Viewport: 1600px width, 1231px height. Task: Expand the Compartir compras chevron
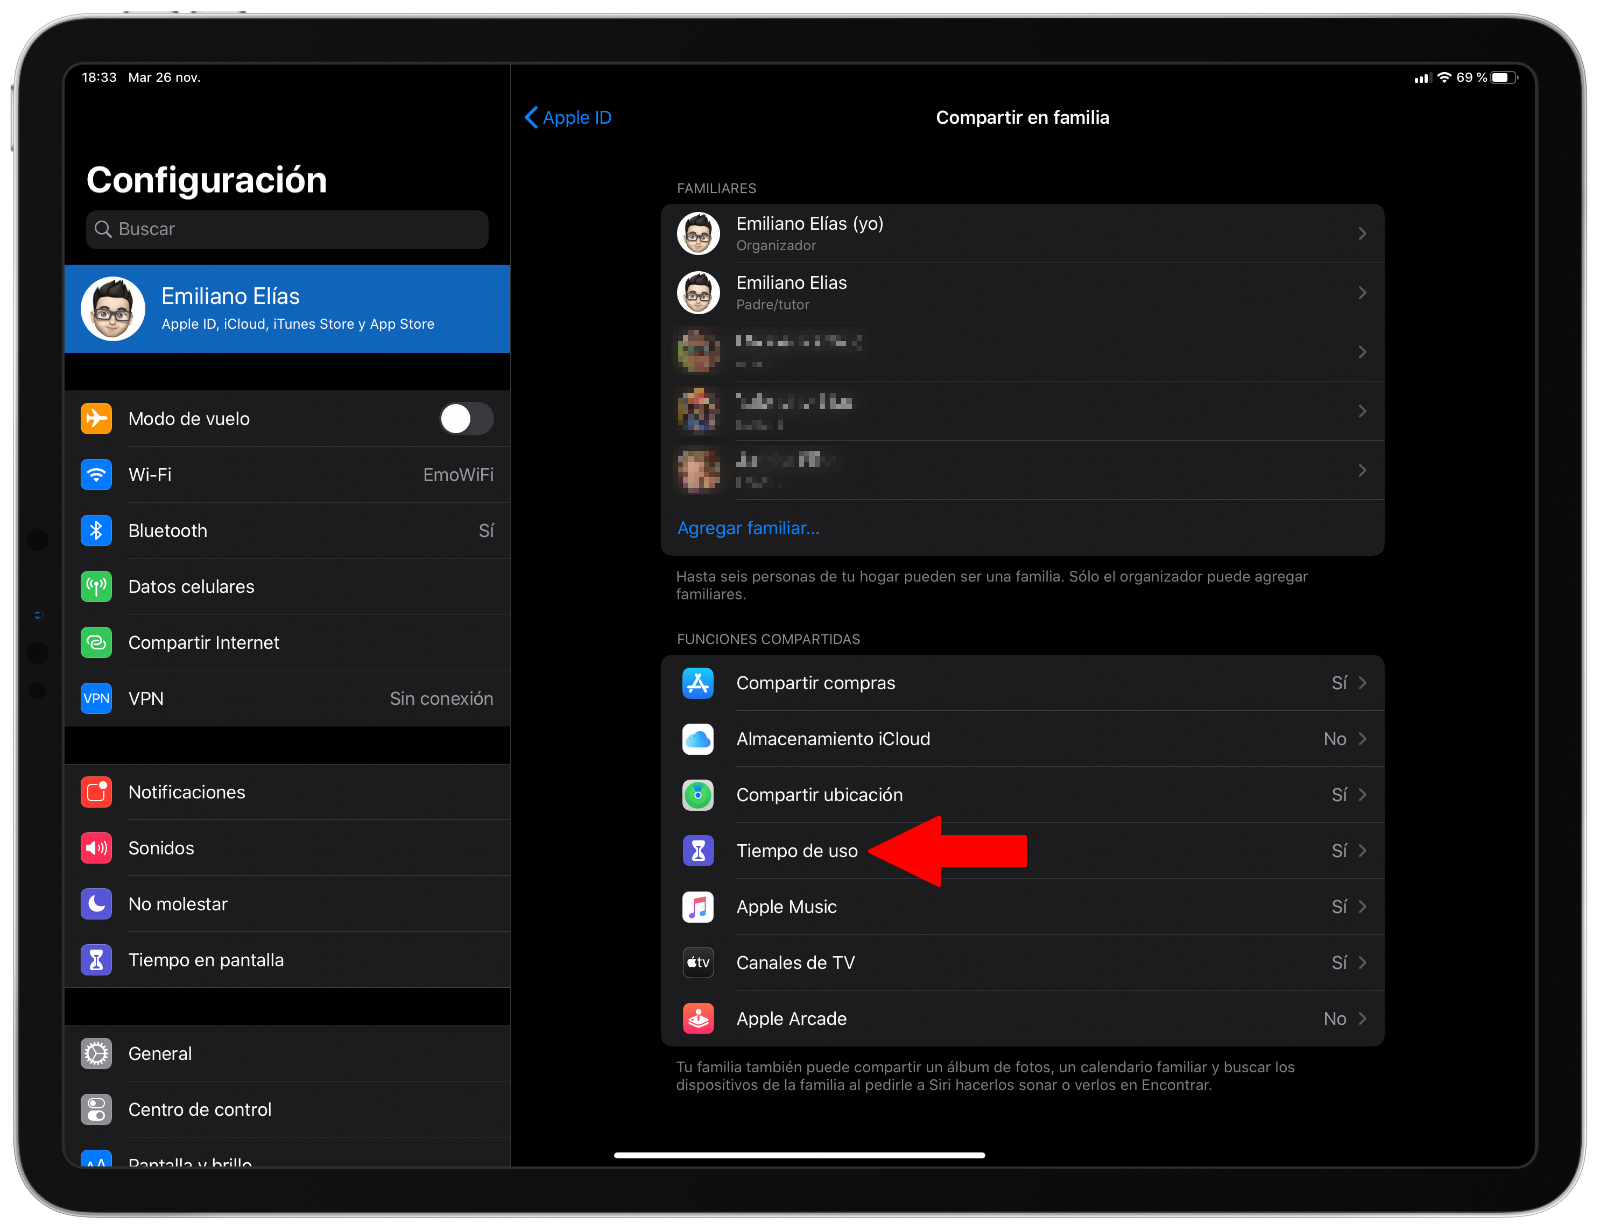click(1362, 683)
